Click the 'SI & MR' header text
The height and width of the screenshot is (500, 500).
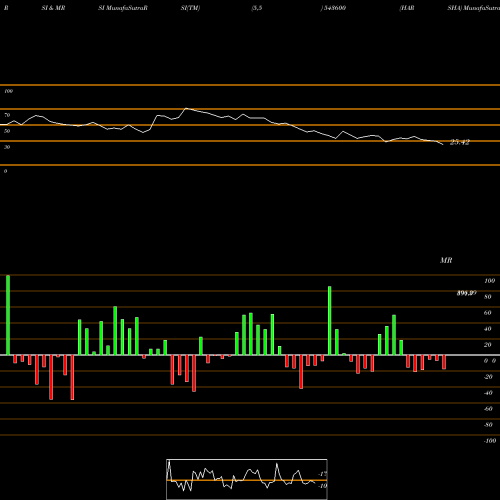[x=53, y=8]
